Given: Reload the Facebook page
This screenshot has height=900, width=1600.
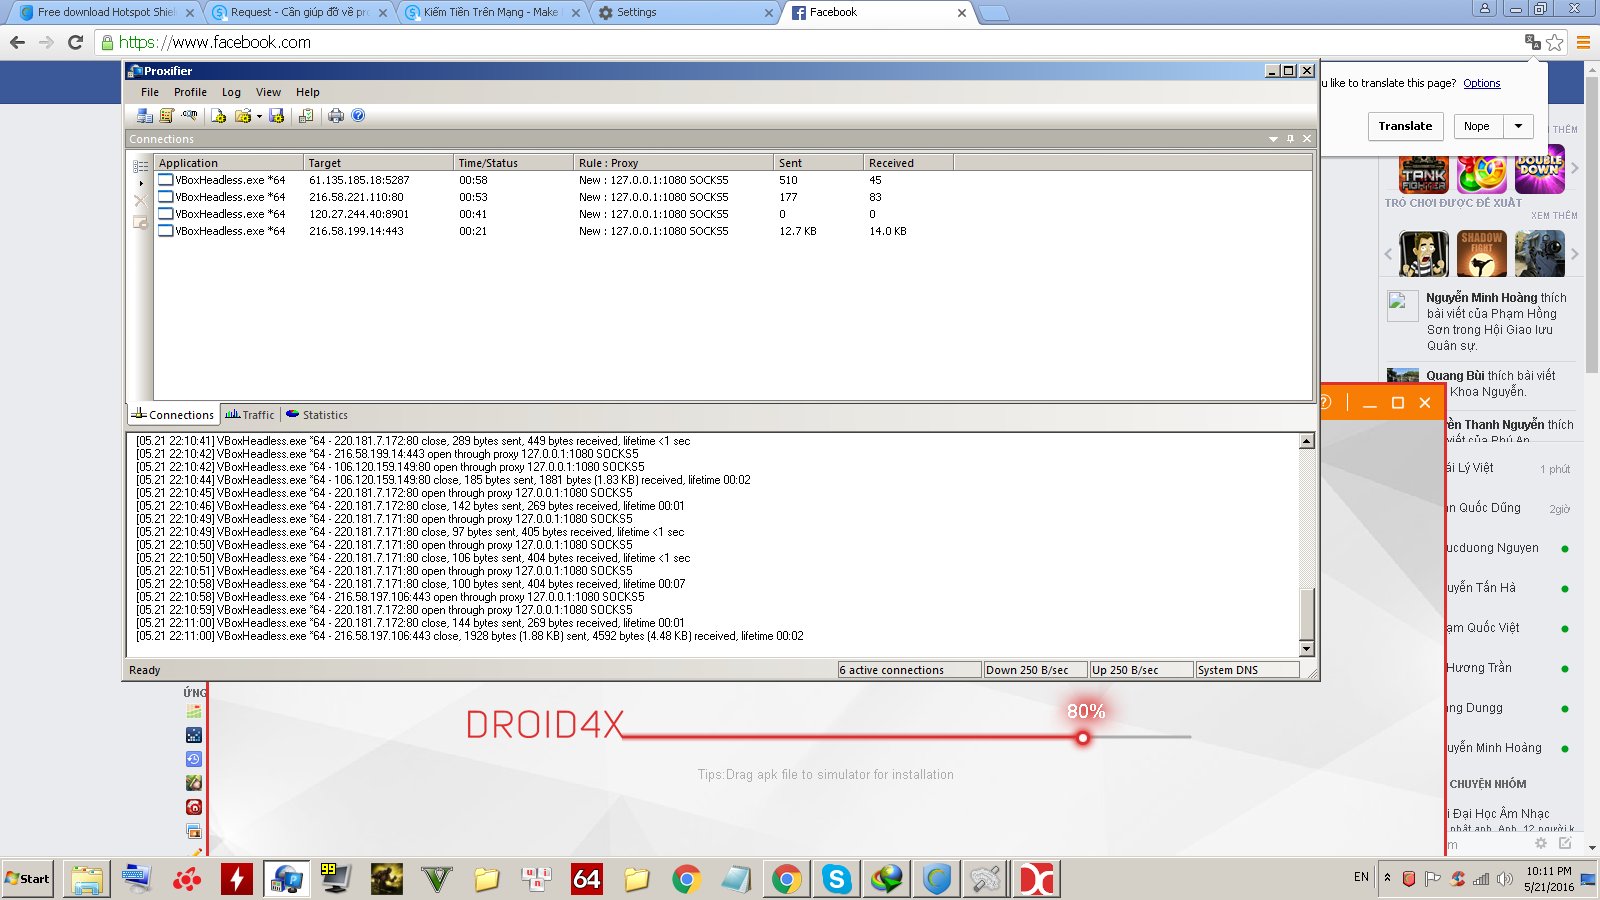Looking at the screenshot, I should (75, 42).
